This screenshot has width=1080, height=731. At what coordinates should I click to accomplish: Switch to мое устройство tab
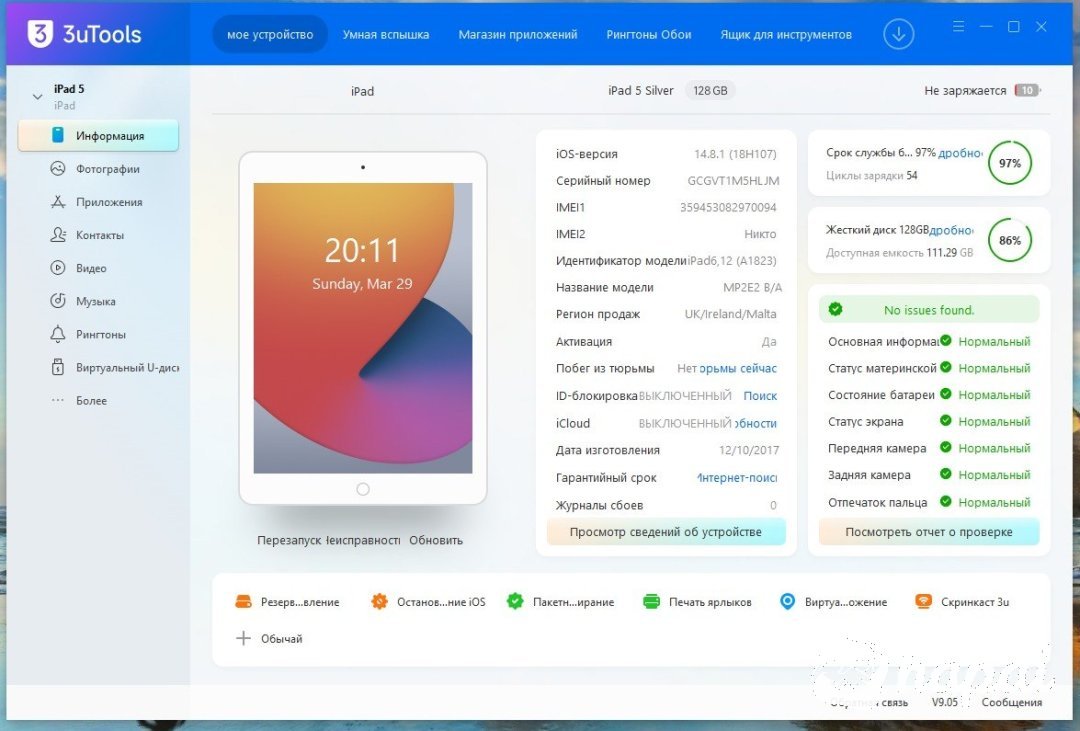pyautogui.click(x=270, y=34)
